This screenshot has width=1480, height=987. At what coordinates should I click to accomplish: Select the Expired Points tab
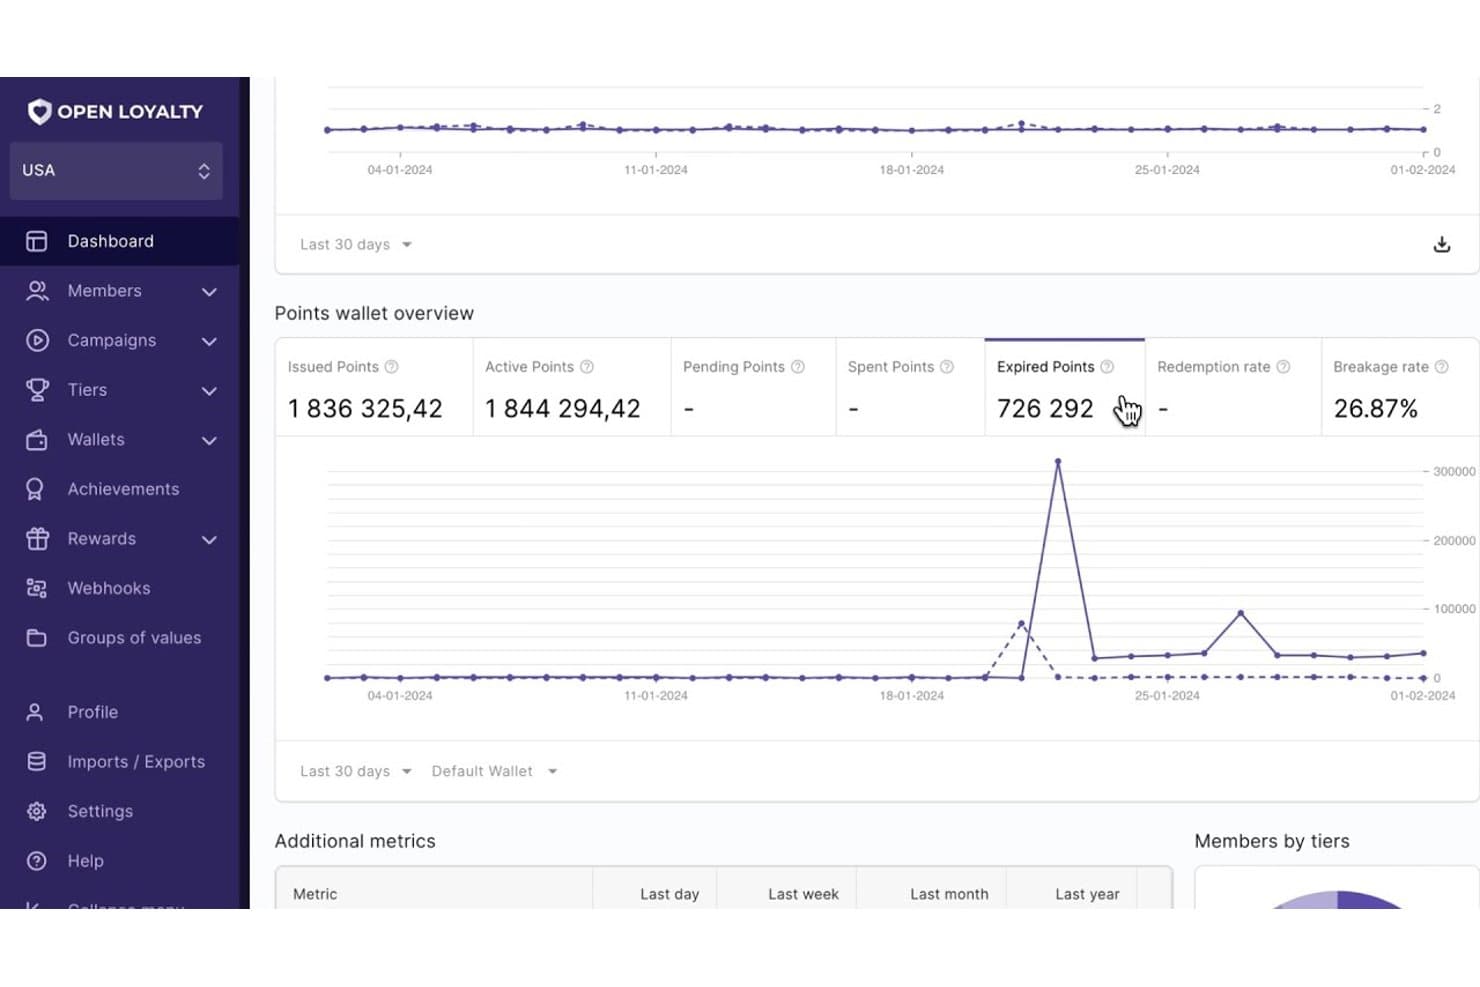1065,388
